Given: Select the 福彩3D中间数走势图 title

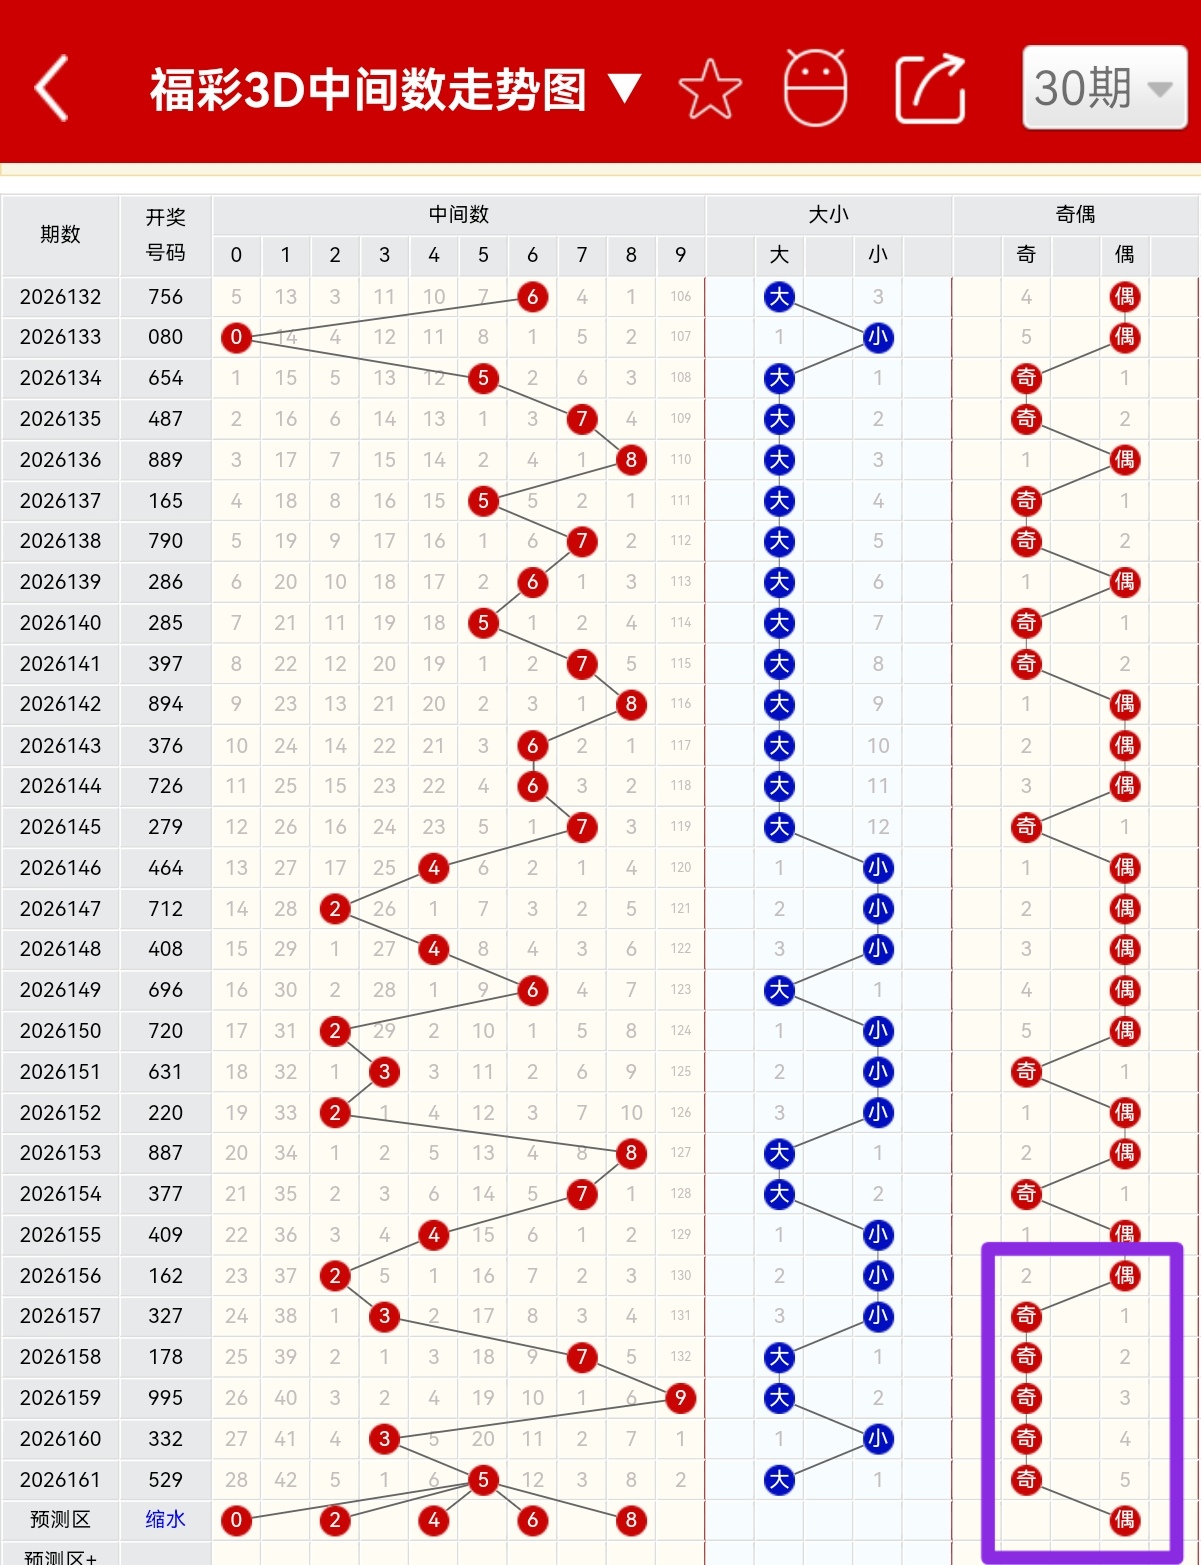Looking at the screenshot, I should 368,89.
